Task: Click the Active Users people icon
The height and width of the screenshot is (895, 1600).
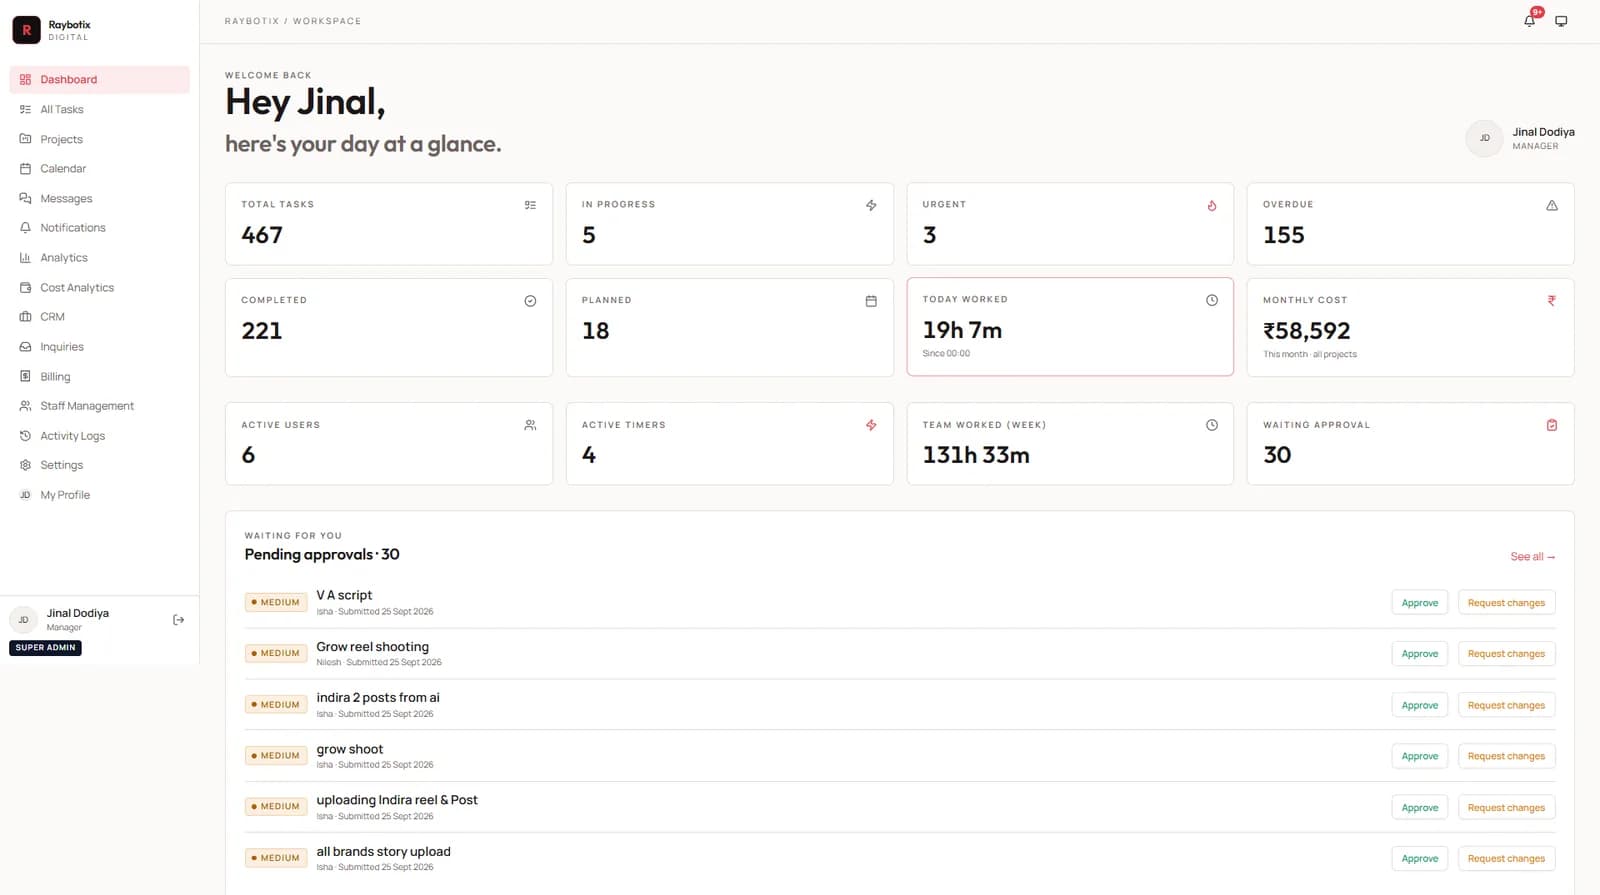Action: [x=530, y=425]
